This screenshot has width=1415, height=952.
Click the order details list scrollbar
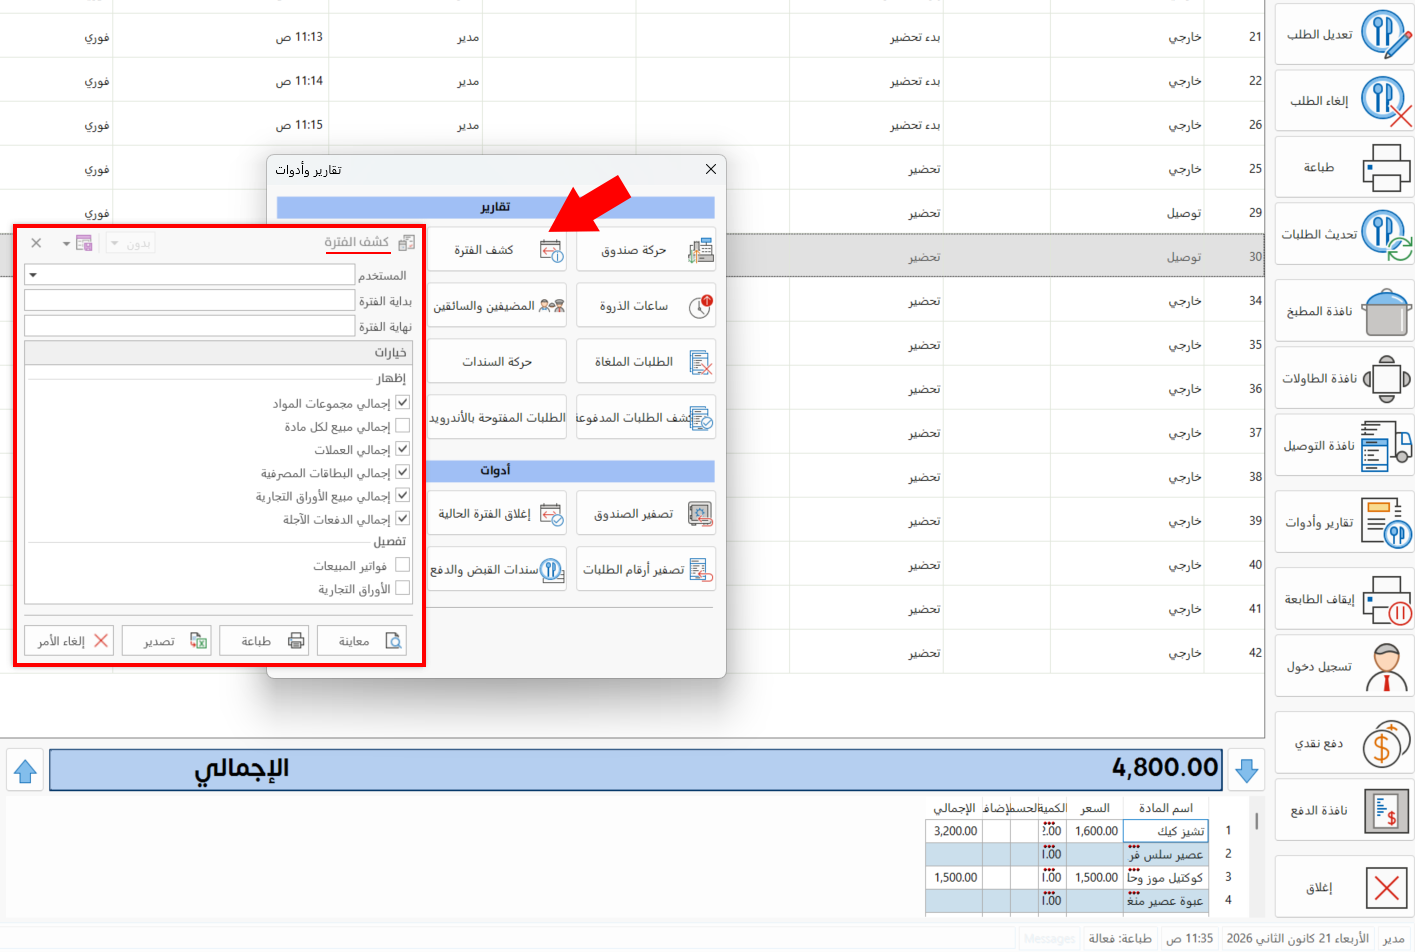coord(1256,821)
